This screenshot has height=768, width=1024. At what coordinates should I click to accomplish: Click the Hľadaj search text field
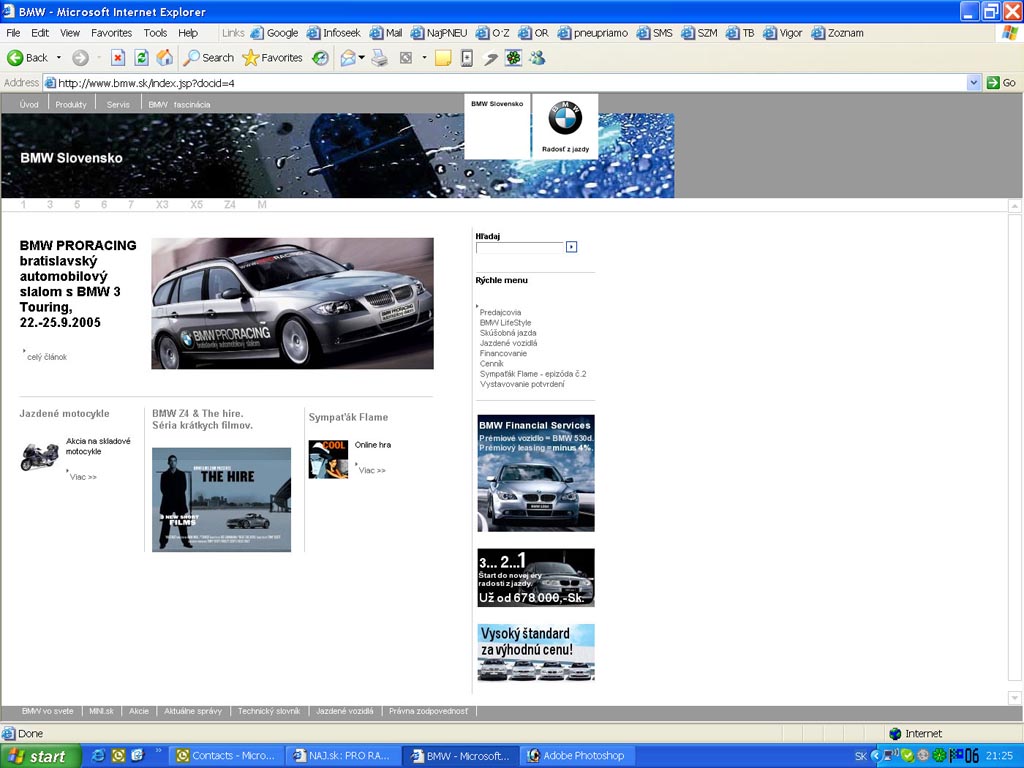519,248
